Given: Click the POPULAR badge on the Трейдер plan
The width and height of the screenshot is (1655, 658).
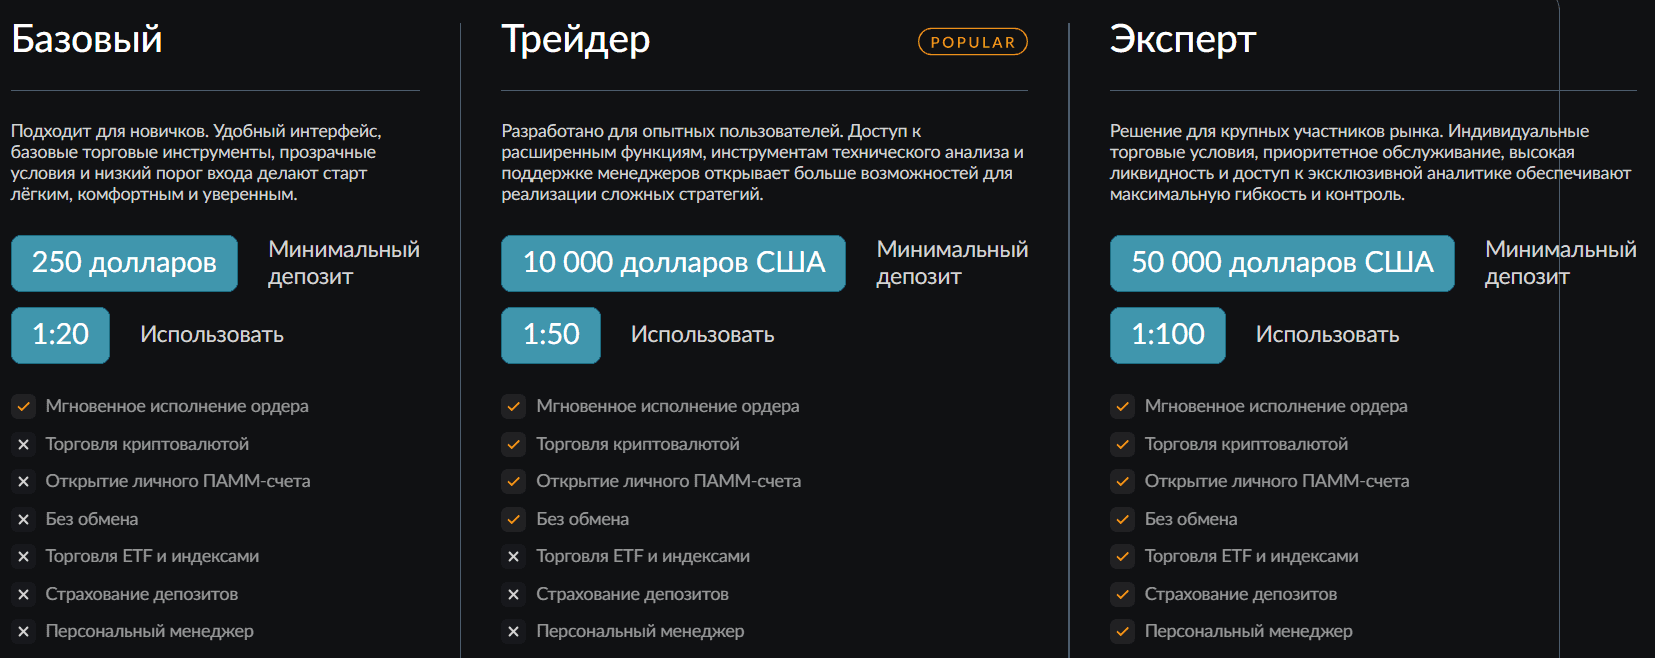Looking at the screenshot, I should (x=971, y=42).
